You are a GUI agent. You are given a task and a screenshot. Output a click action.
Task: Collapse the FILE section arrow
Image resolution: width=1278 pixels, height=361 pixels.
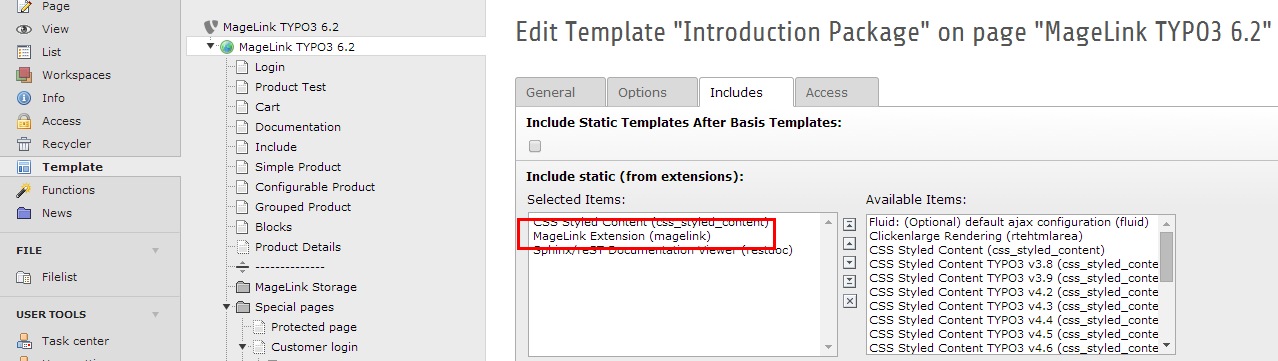coord(155,250)
